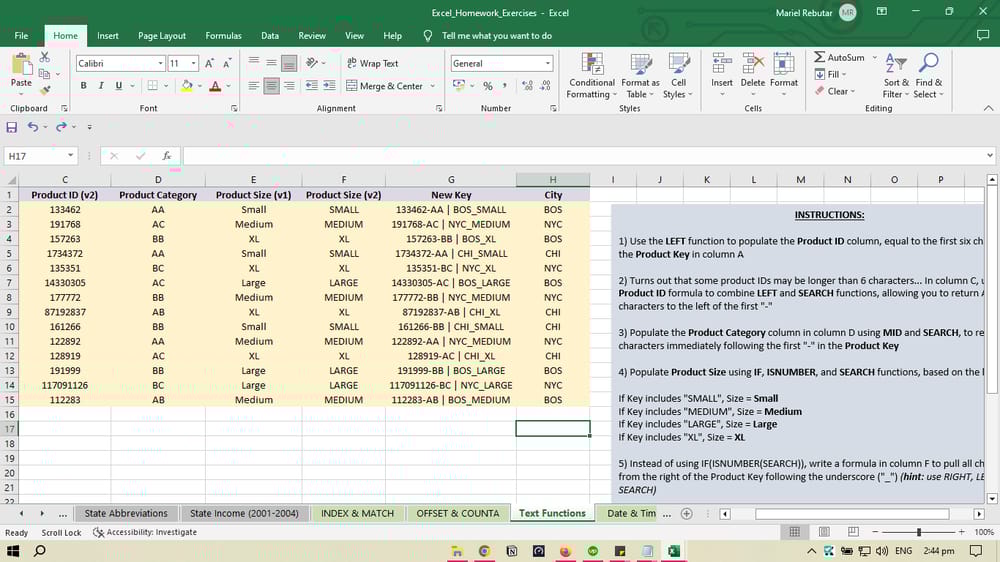Open the Borders icon
The image size is (1000, 562).
[x=152, y=85]
